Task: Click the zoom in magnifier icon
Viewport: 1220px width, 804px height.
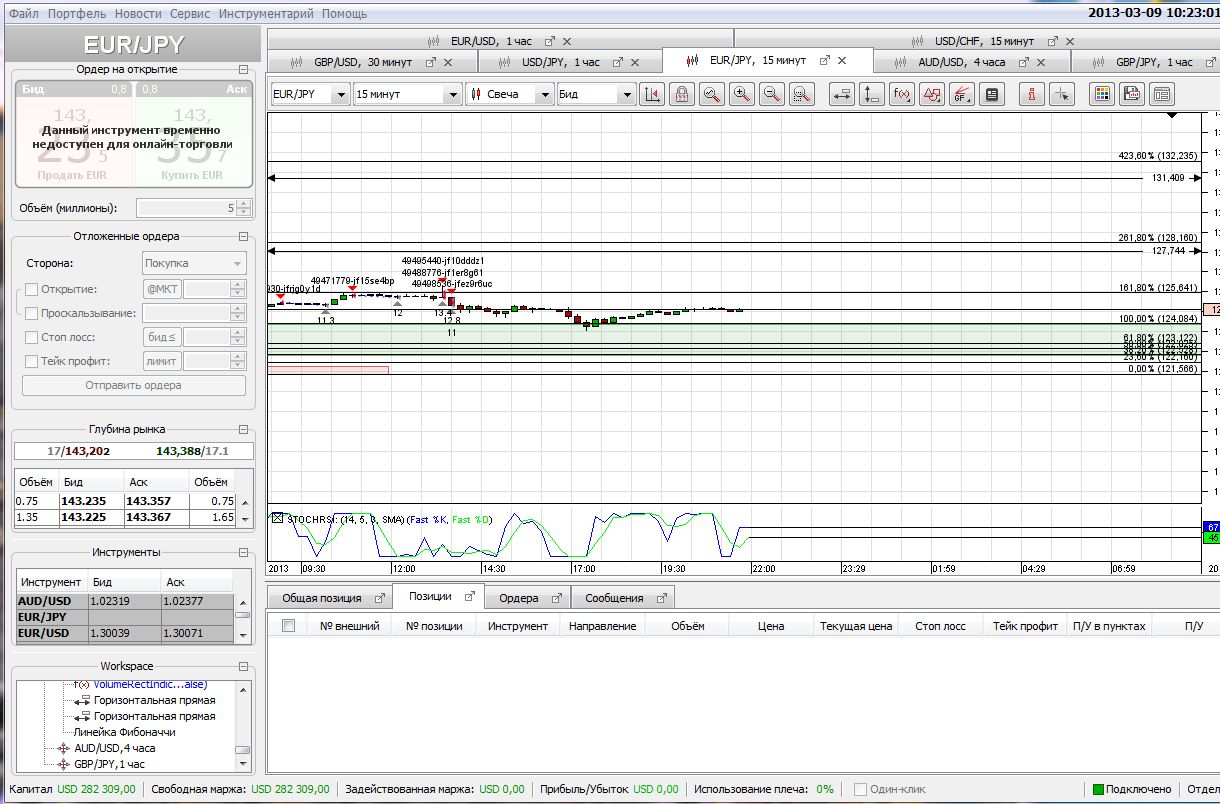Action: click(741, 95)
